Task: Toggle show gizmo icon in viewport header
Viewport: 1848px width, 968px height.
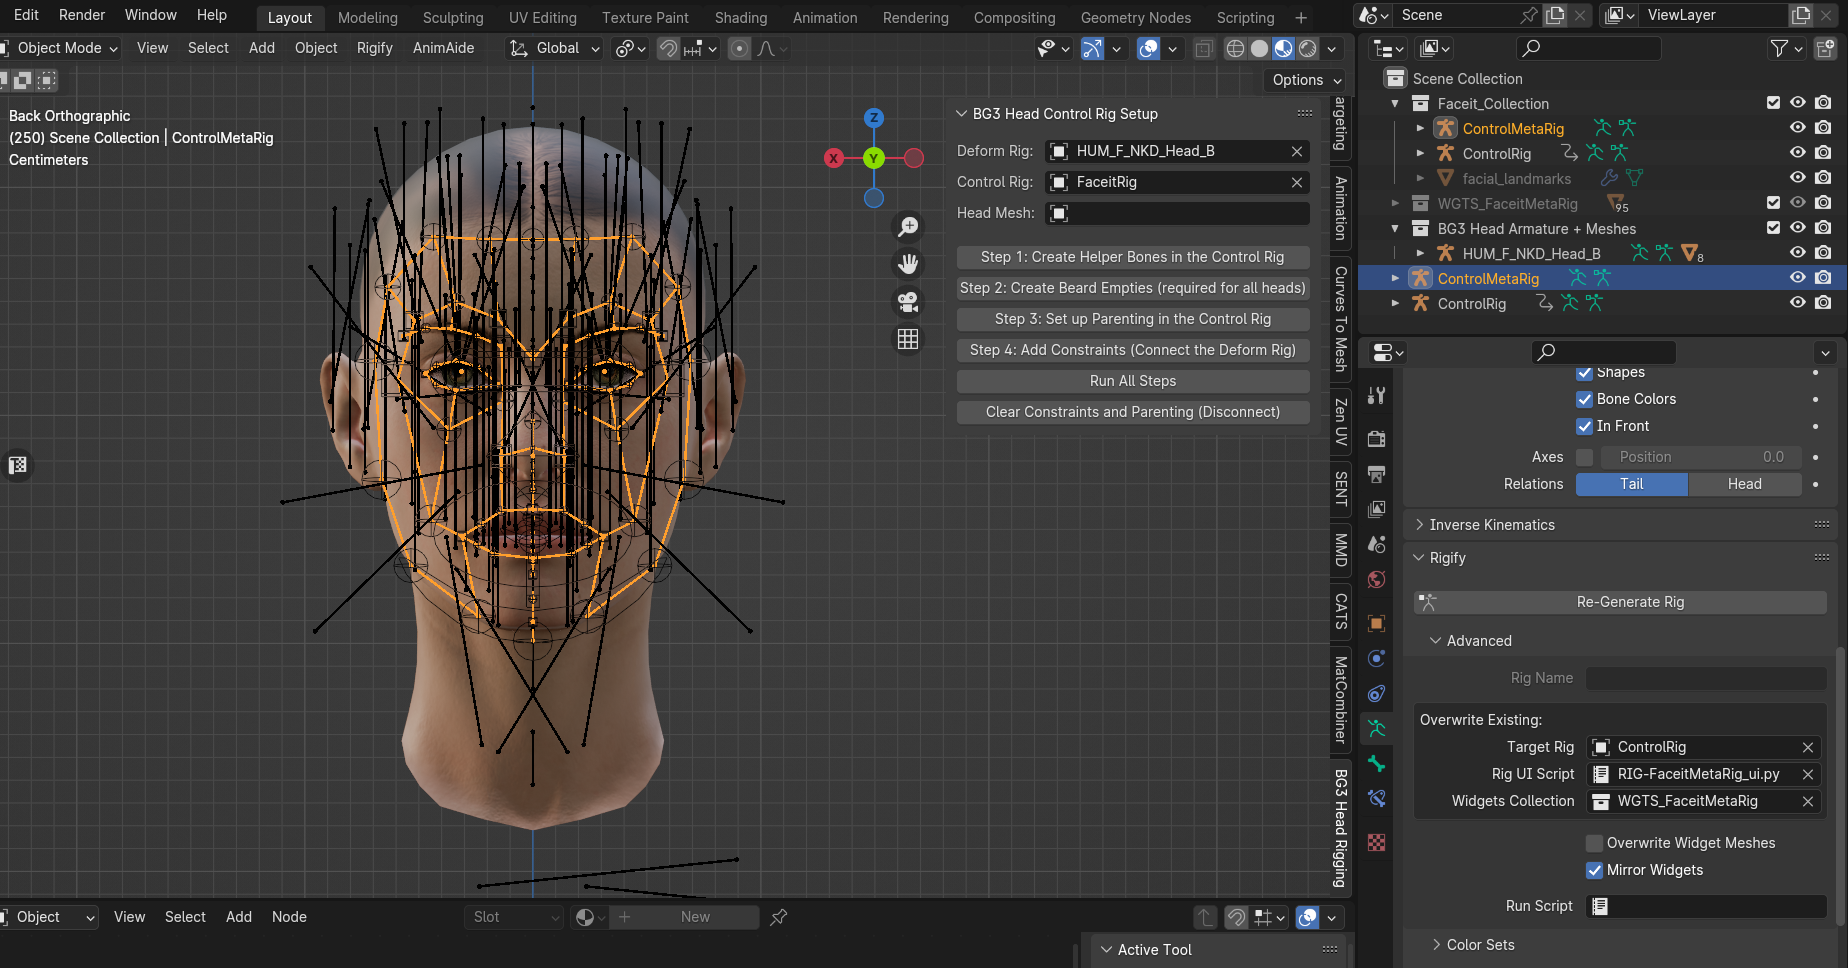Action: [1093, 48]
